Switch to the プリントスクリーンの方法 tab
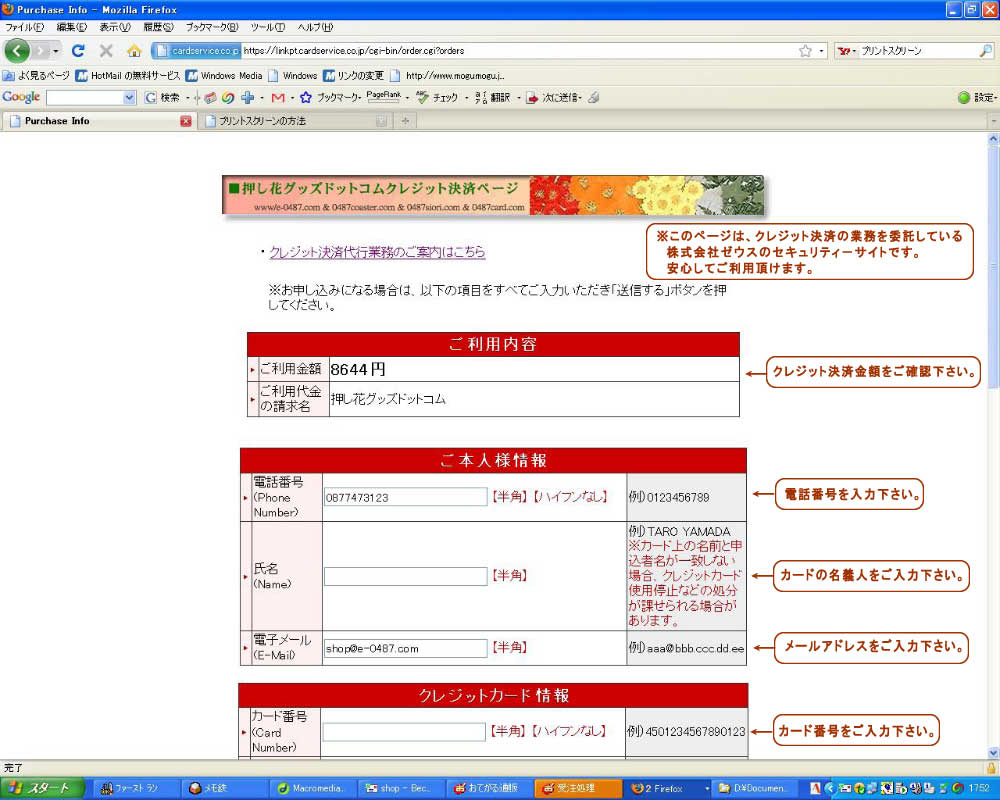1000x800 pixels. tap(290, 121)
